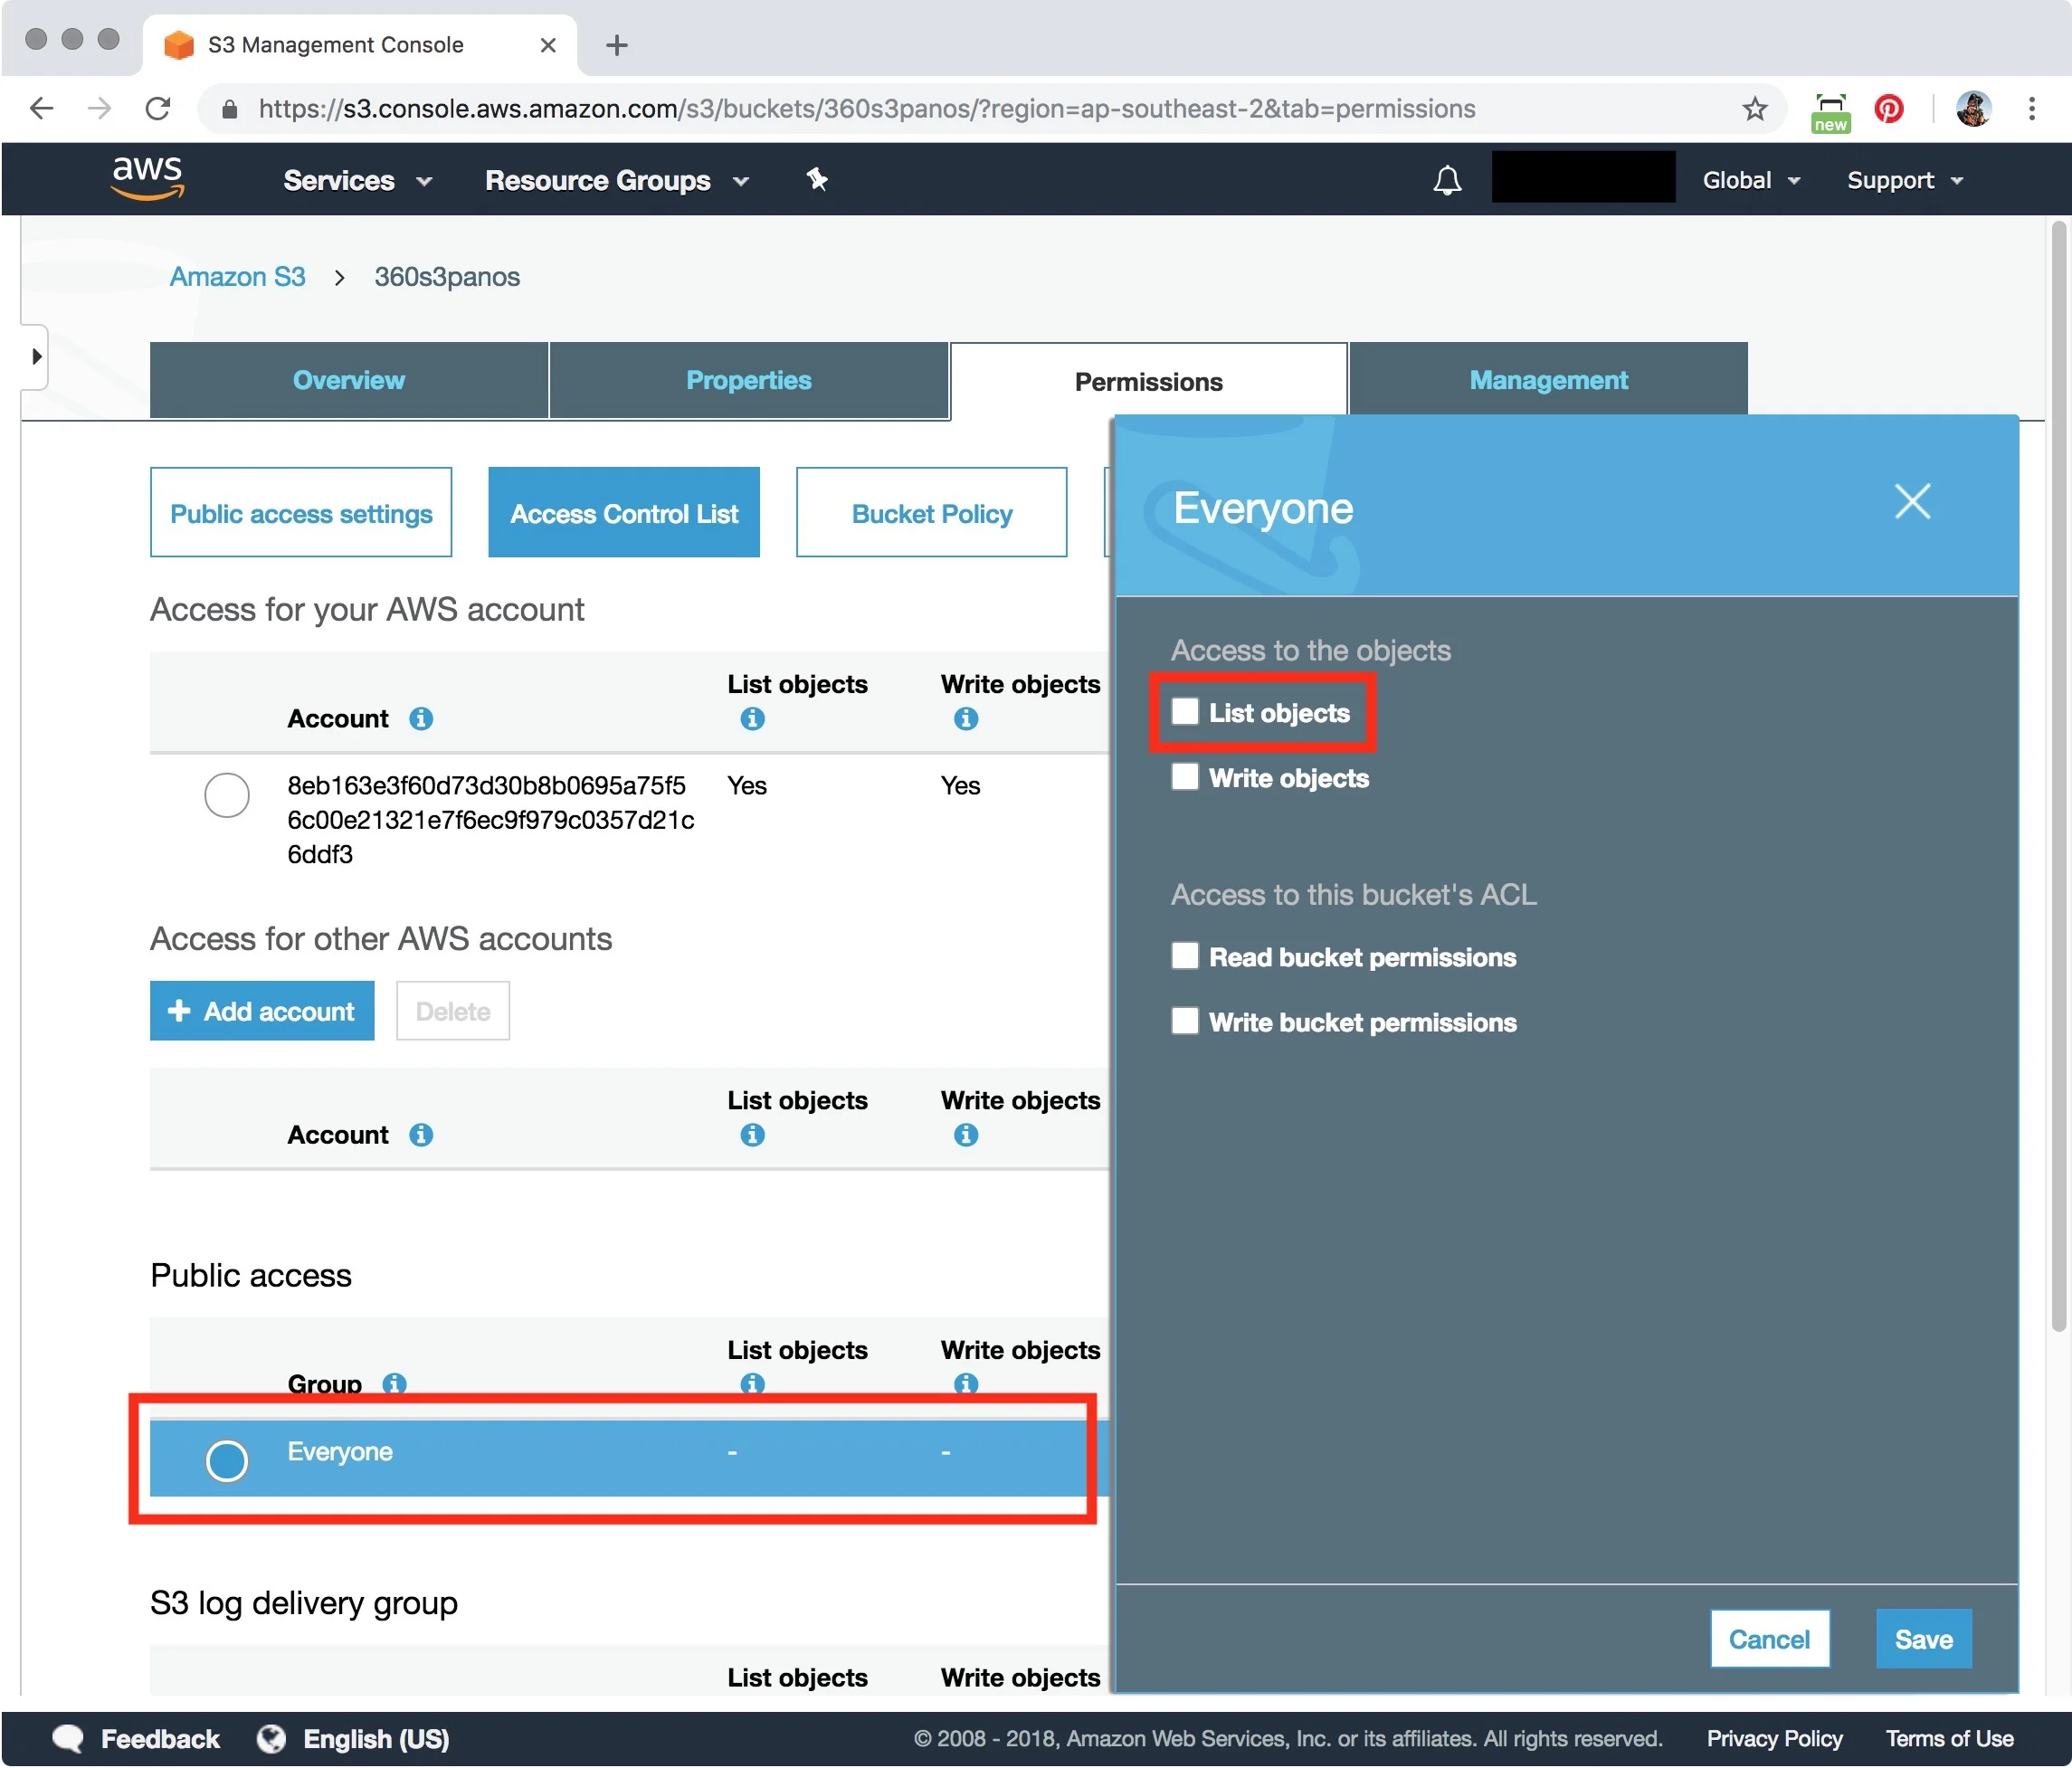Open the redacted account name menu

click(1583, 177)
